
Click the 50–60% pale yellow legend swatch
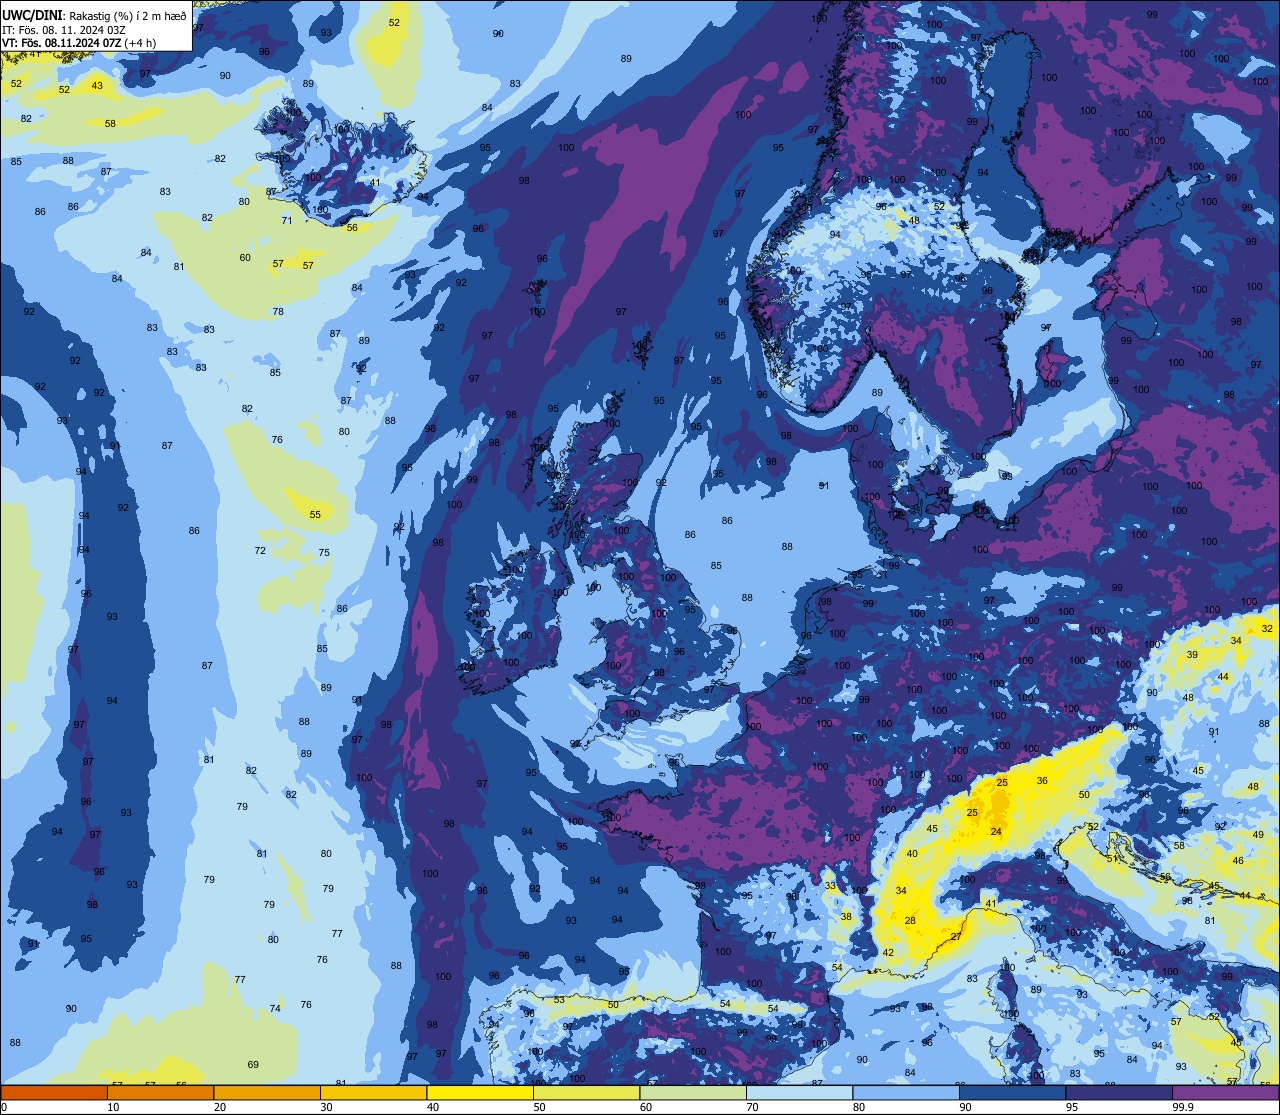tap(586, 1092)
